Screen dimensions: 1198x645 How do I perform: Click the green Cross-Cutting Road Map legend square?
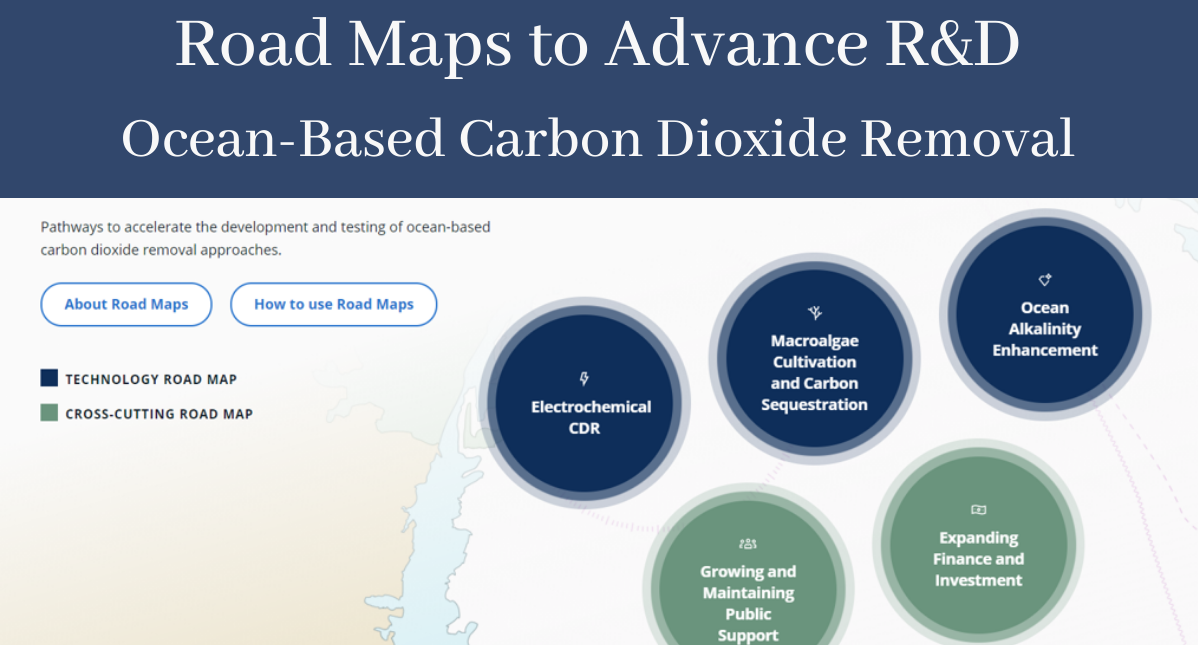(48, 411)
